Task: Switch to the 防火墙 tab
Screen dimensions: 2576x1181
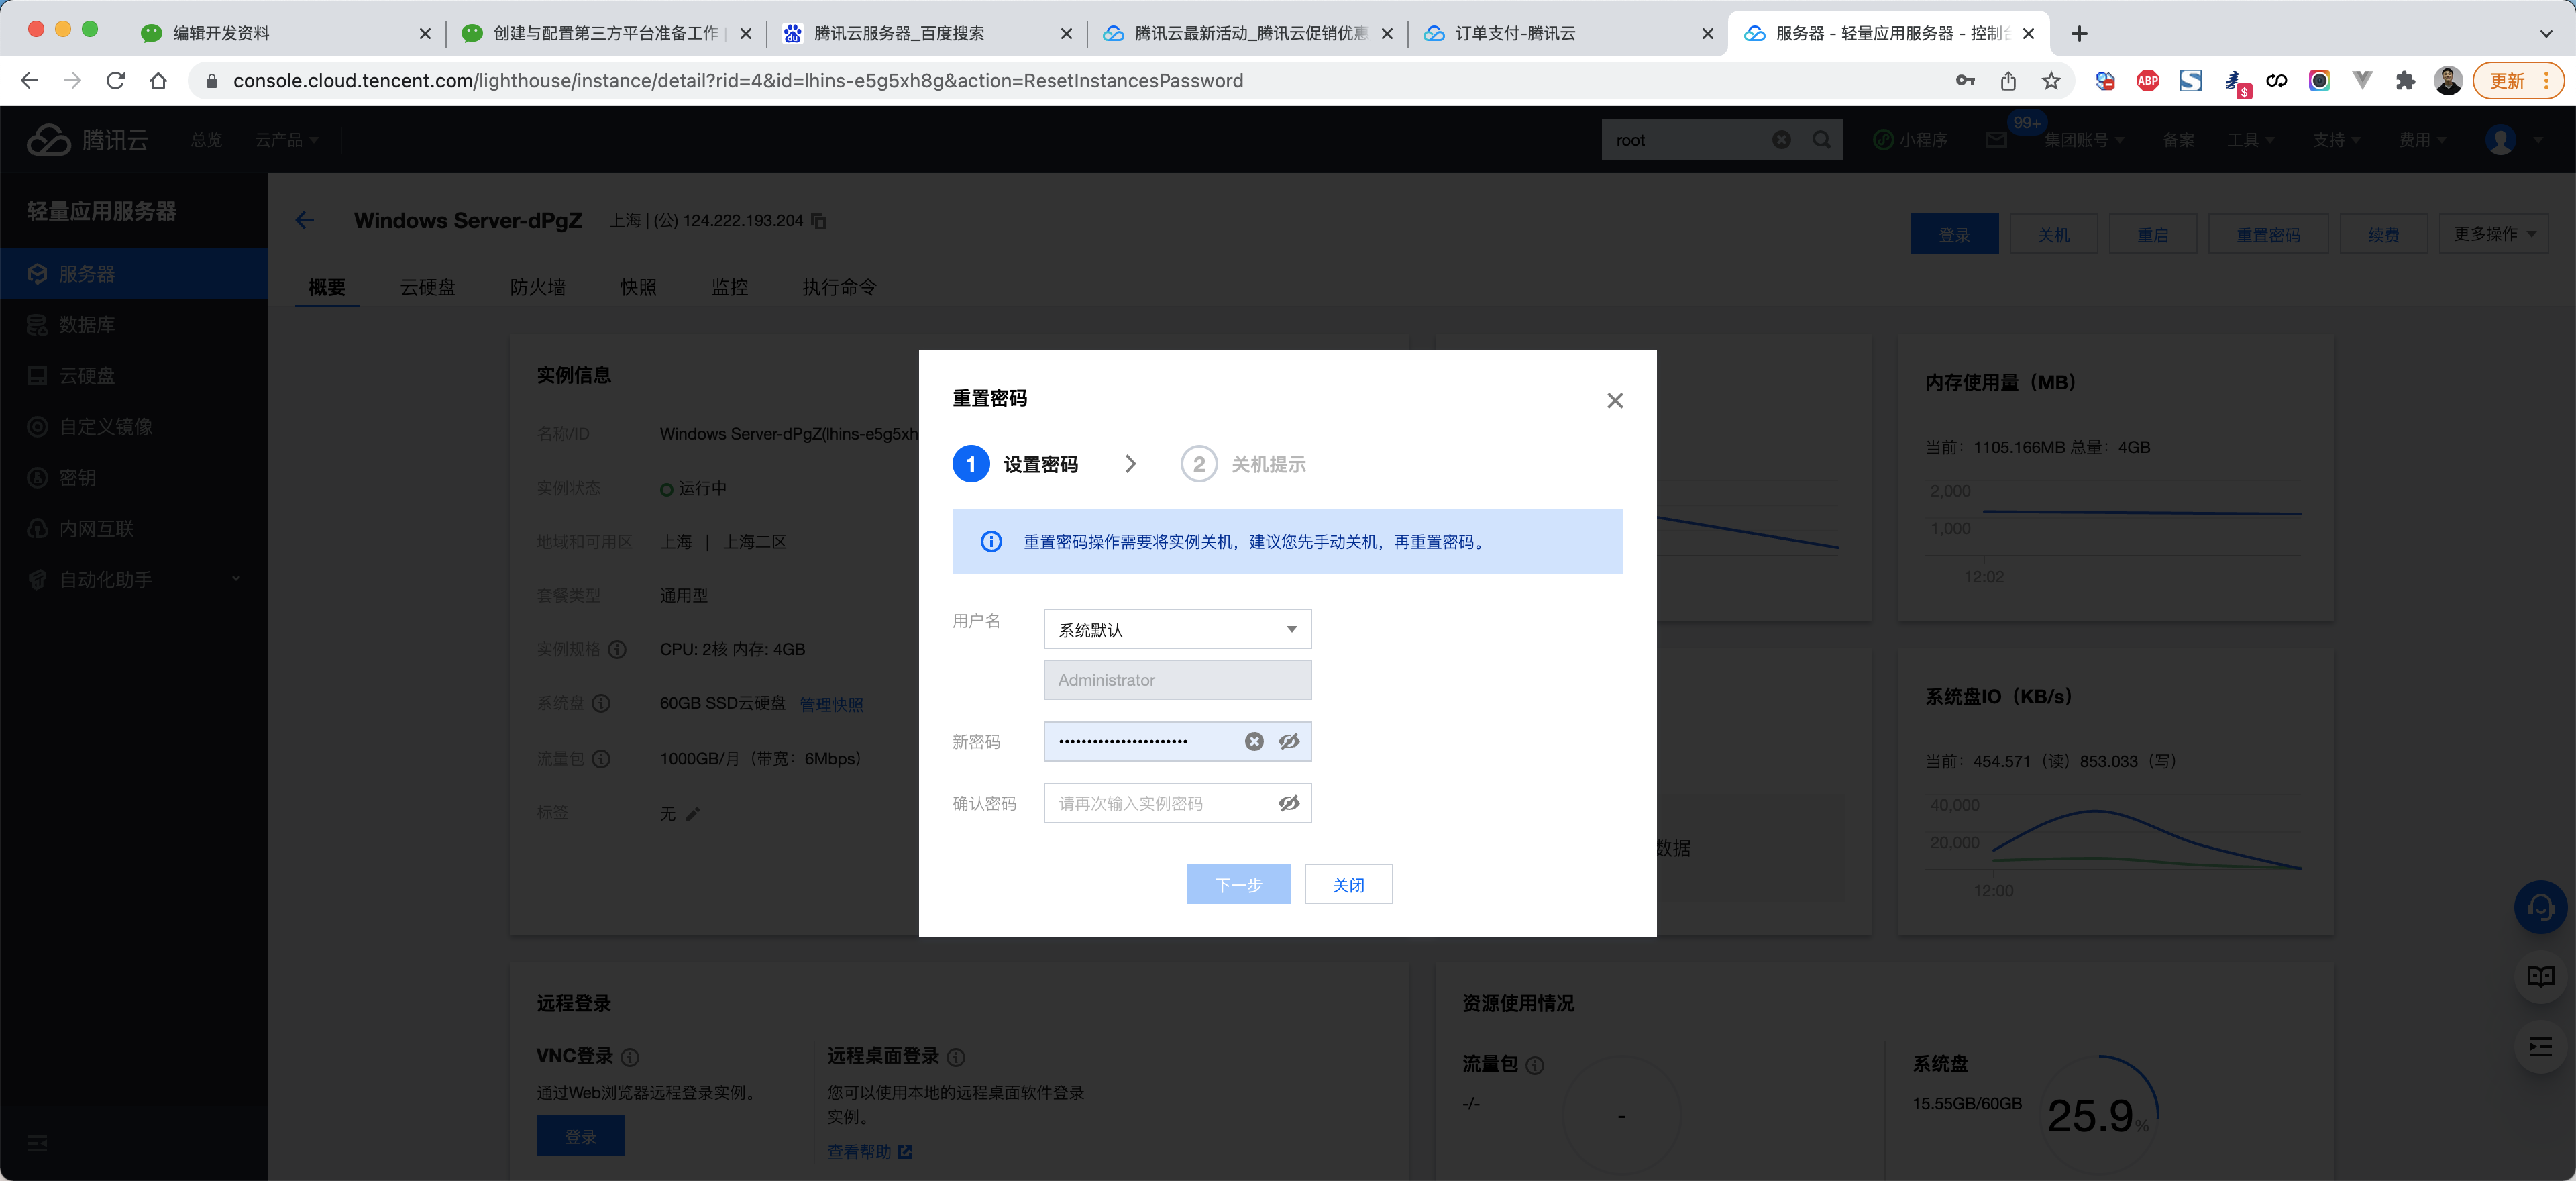Action: pyautogui.click(x=537, y=287)
